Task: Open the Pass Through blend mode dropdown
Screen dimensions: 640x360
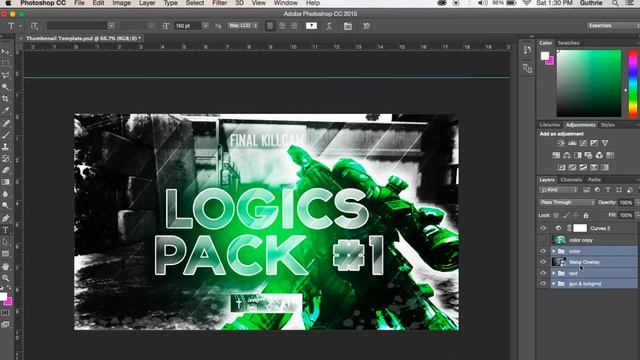Action: pos(567,202)
